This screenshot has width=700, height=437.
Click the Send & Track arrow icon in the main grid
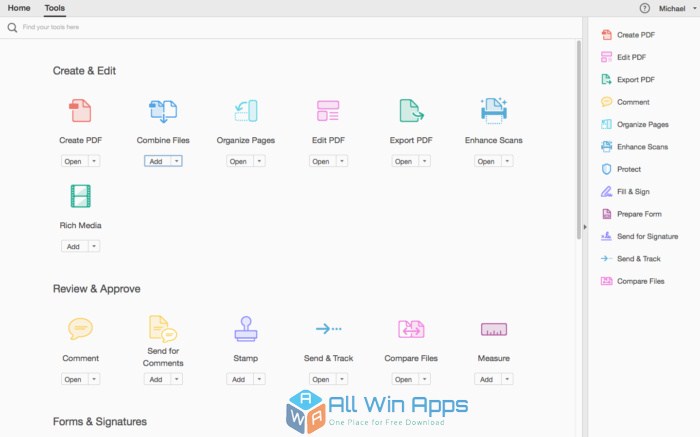coord(329,329)
